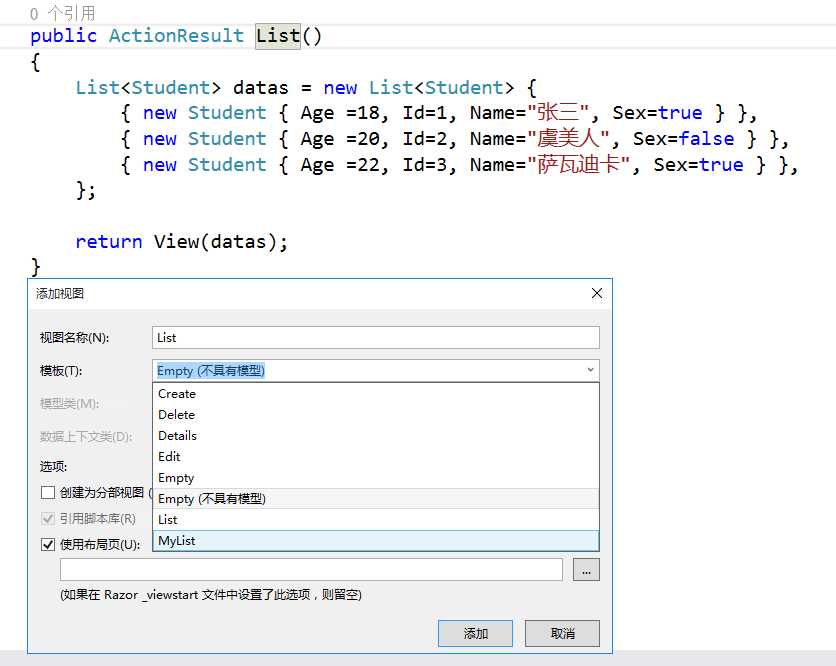Select the Delete template option

click(x=376, y=414)
